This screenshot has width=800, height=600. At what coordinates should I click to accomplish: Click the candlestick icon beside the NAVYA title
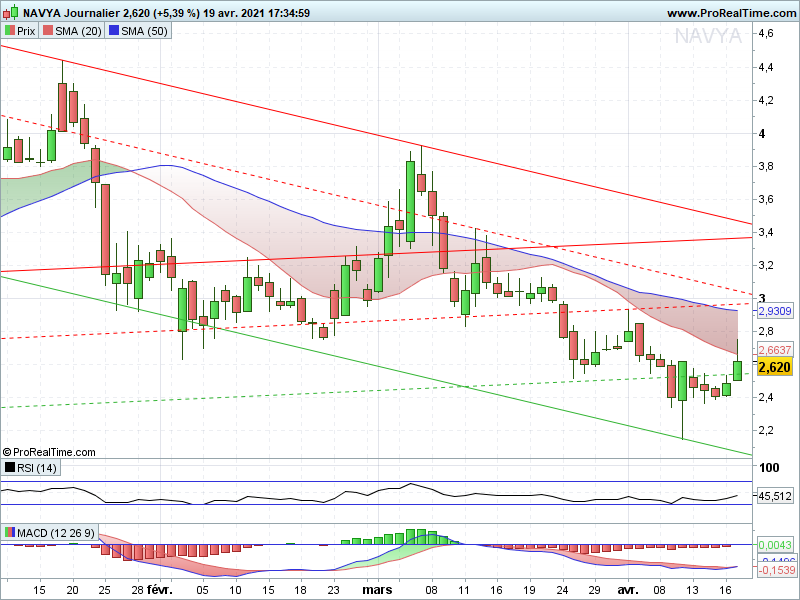pyautogui.click(x=11, y=12)
